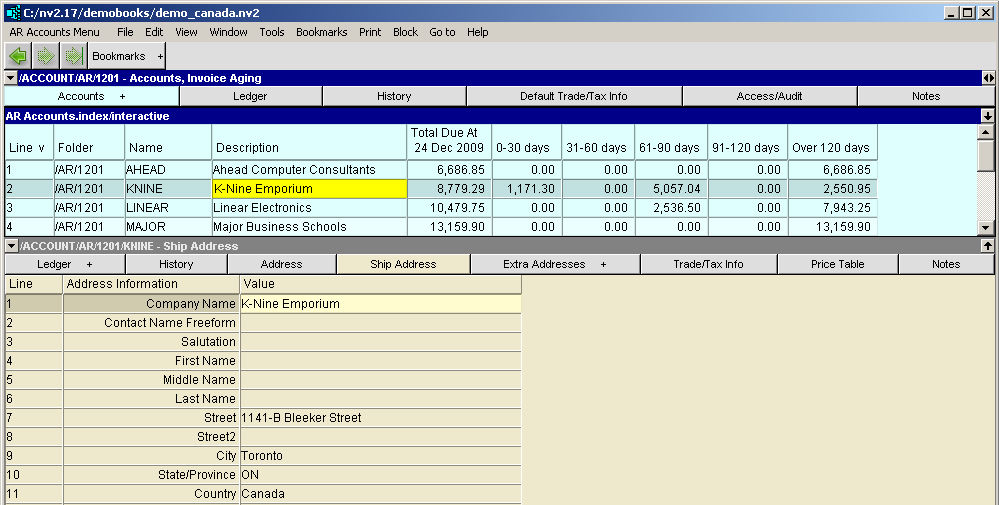Click the Access/Audit tab
Image resolution: width=999 pixels, height=505 pixels.
[769, 96]
